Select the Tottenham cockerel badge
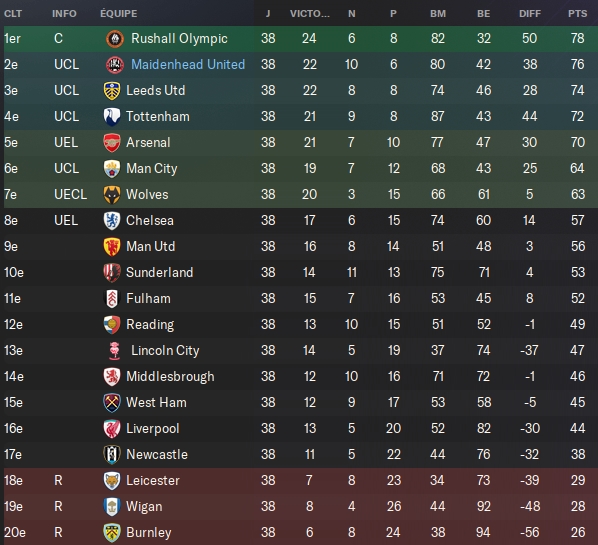The height and width of the screenshot is (545, 598). (x=112, y=117)
